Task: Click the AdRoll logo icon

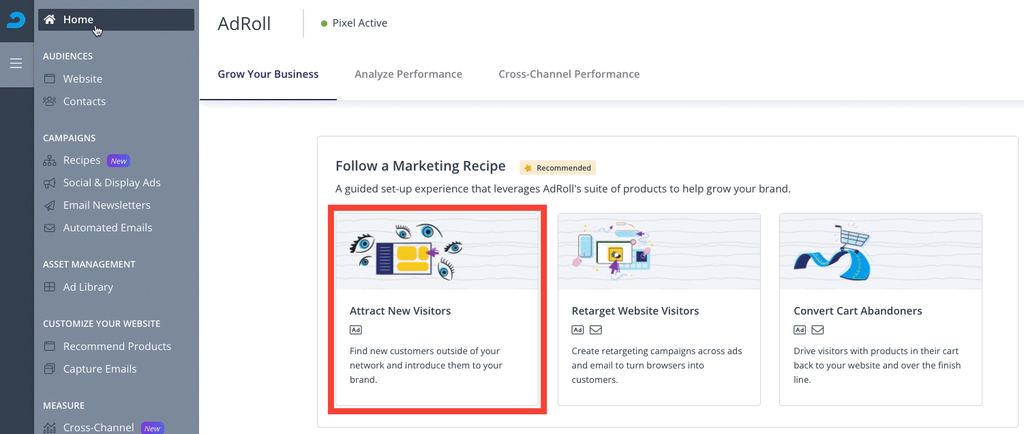Action: (16, 20)
